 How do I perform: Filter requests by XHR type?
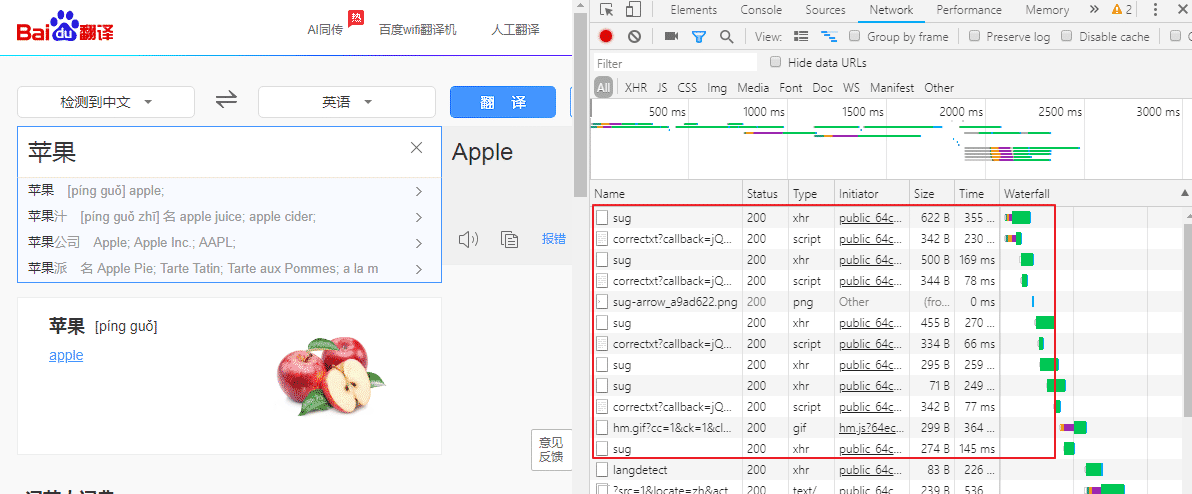pyautogui.click(x=636, y=87)
